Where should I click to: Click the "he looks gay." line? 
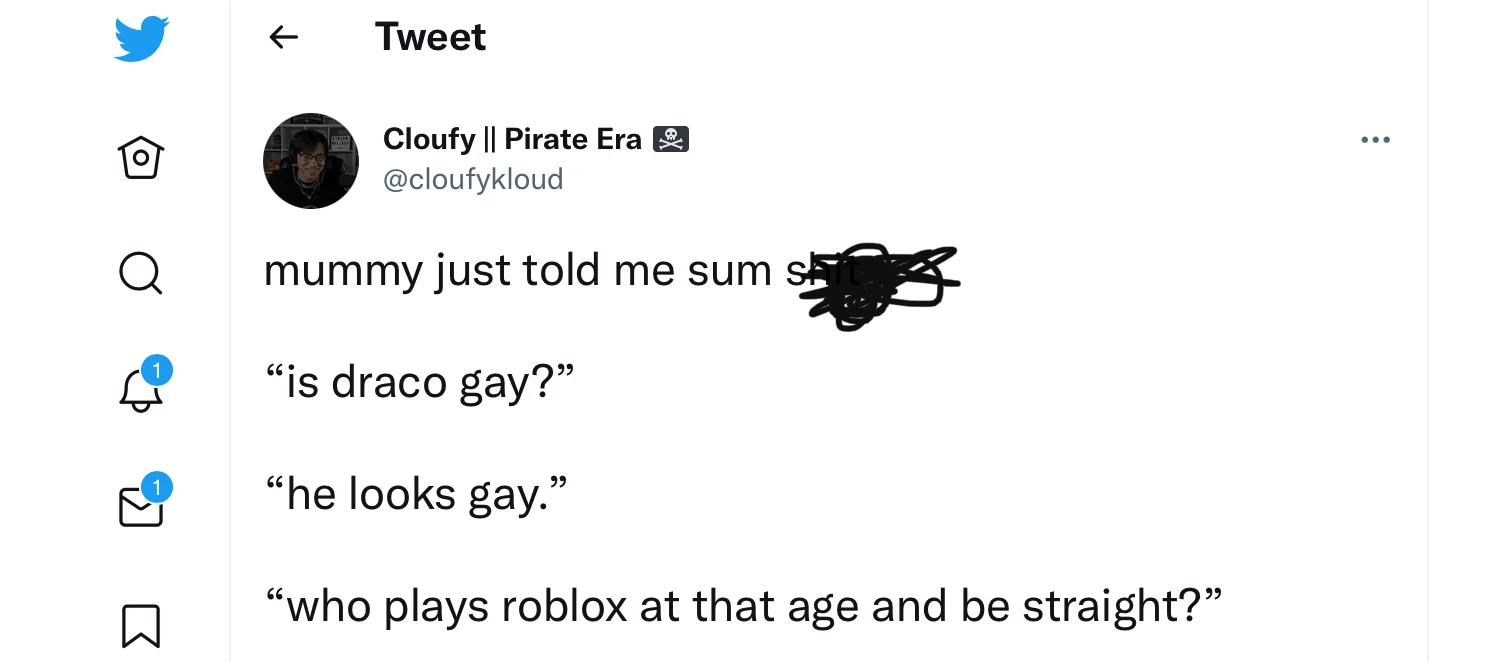[417, 493]
